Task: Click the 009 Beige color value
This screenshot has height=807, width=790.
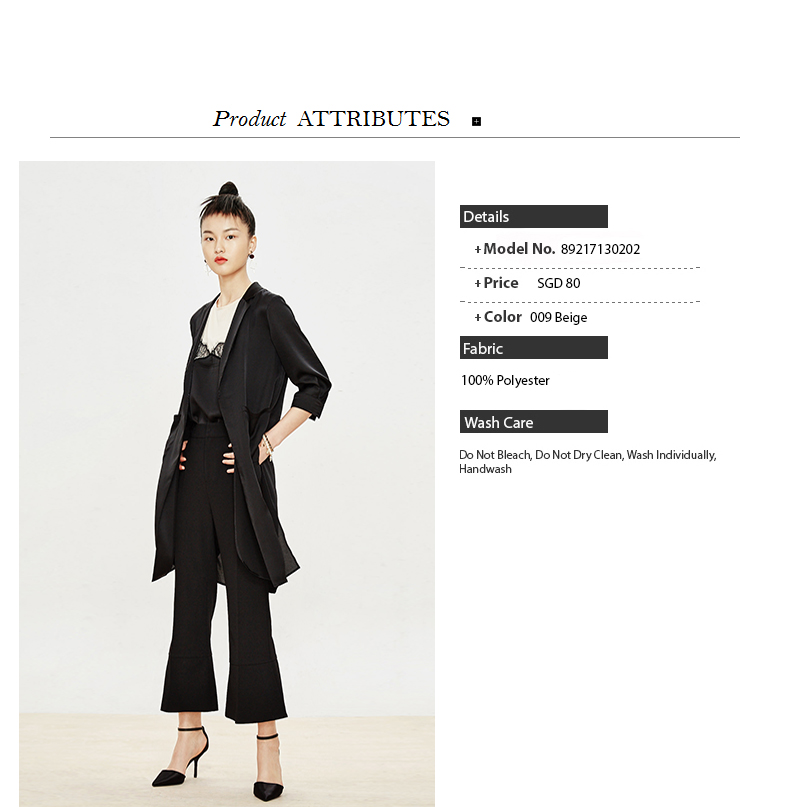Action: (x=558, y=318)
